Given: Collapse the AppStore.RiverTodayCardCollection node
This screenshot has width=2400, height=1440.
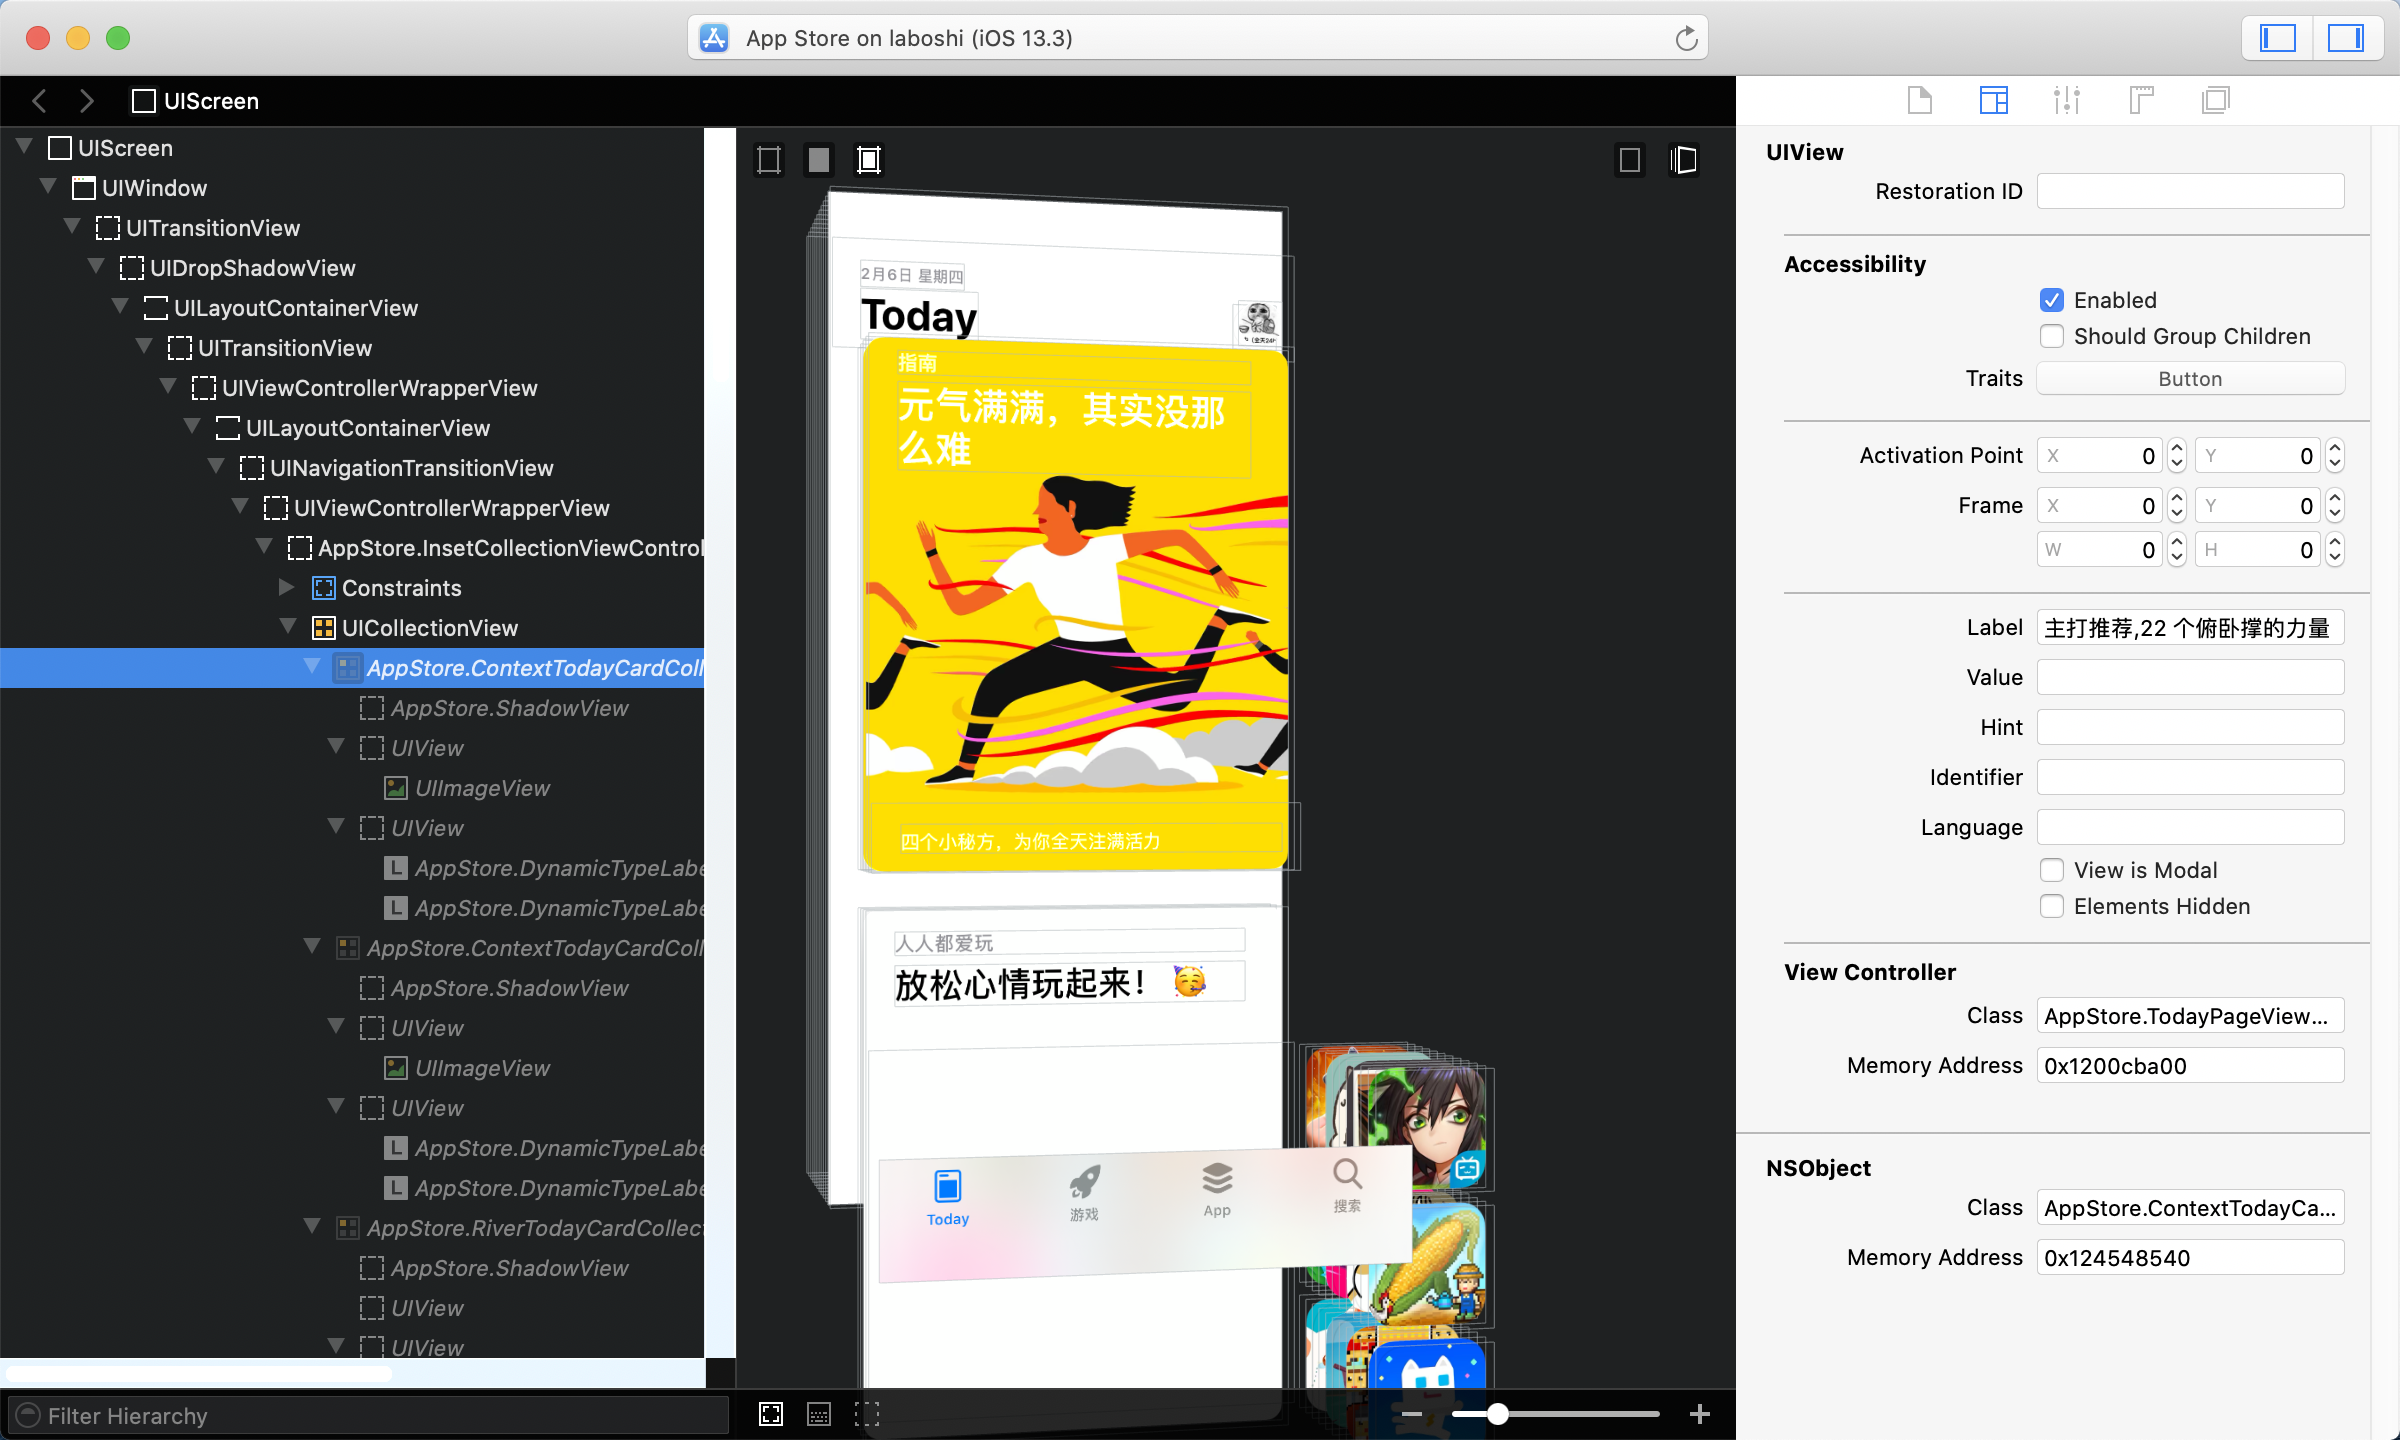Looking at the screenshot, I should (x=312, y=1227).
